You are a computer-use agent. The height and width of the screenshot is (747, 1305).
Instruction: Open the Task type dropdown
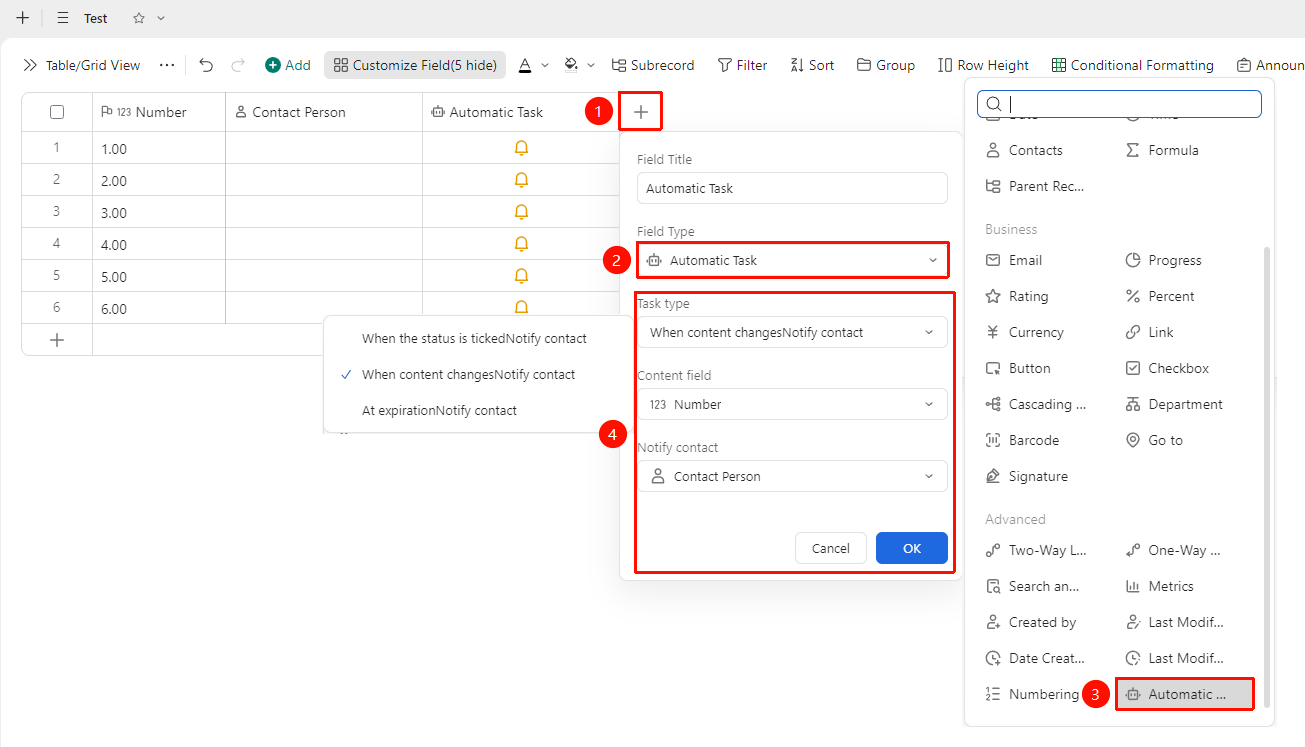(792, 332)
